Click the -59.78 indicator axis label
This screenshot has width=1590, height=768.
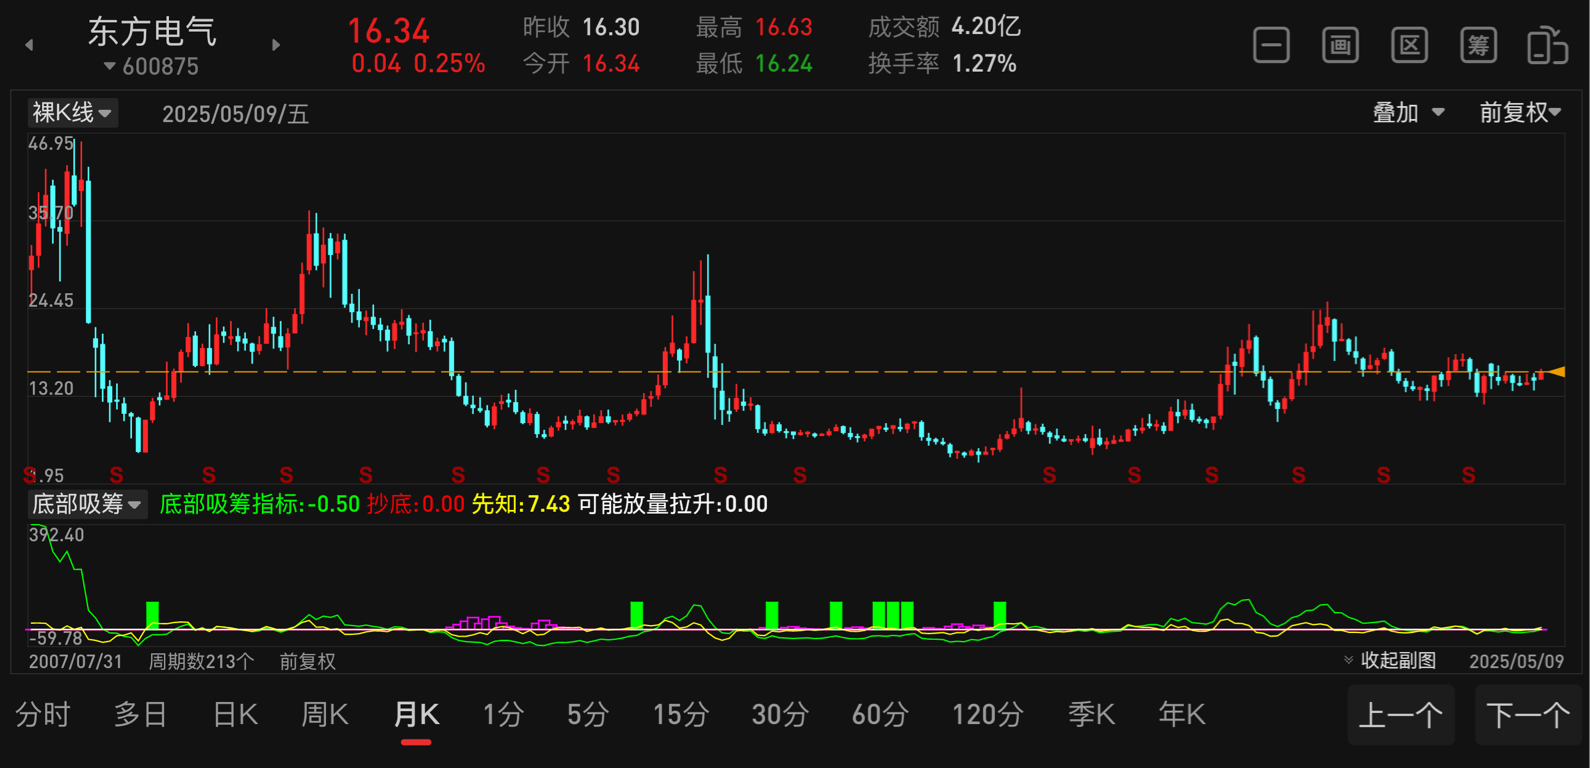56,638
